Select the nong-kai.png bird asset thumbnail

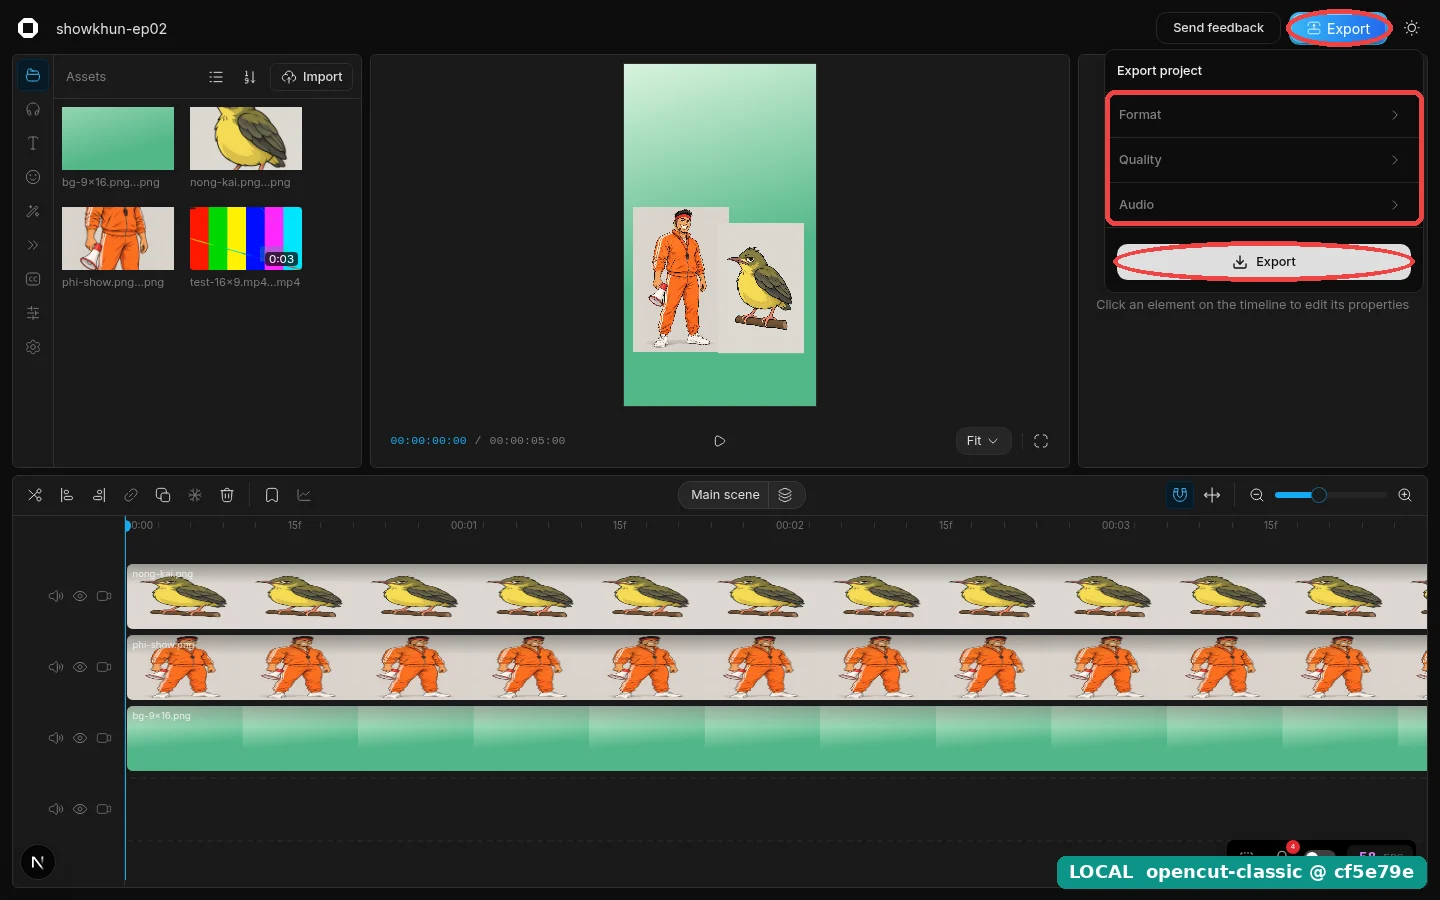(246, 138)
